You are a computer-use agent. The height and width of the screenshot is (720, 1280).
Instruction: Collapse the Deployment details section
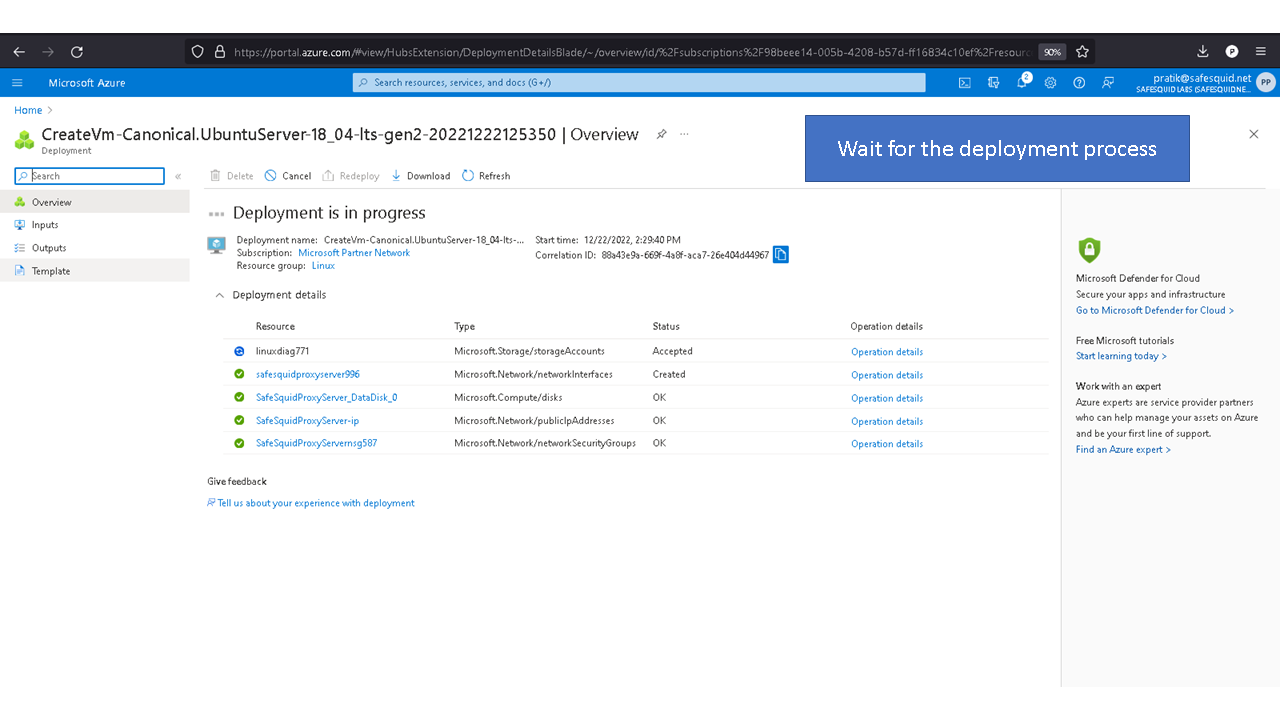(x=220, y=296)
